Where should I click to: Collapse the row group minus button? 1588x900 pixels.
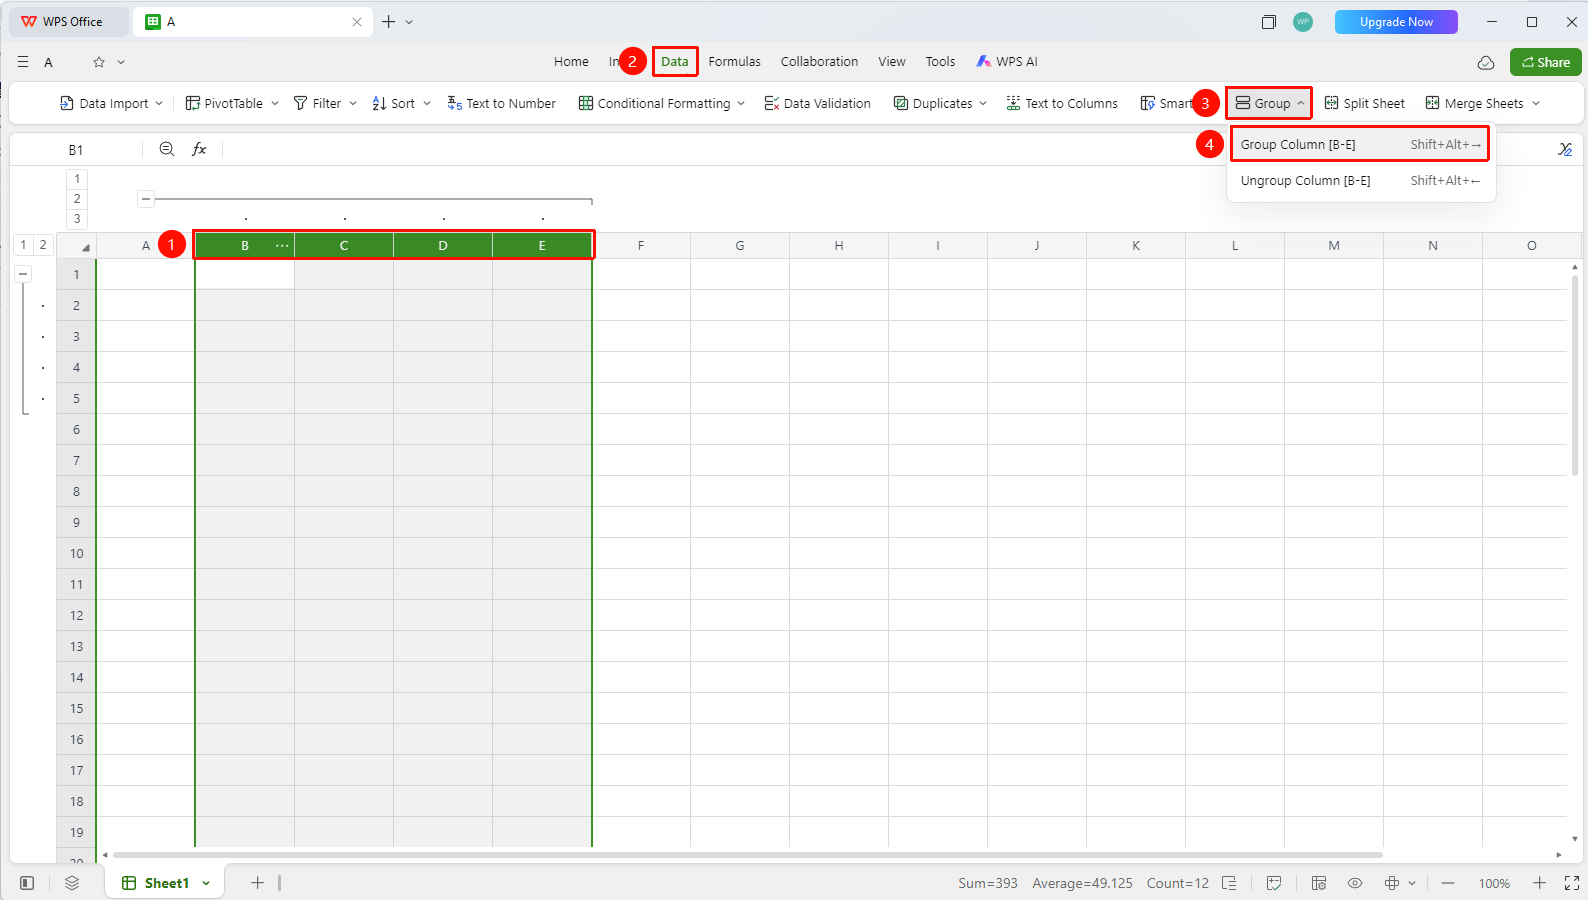[23, 274]
